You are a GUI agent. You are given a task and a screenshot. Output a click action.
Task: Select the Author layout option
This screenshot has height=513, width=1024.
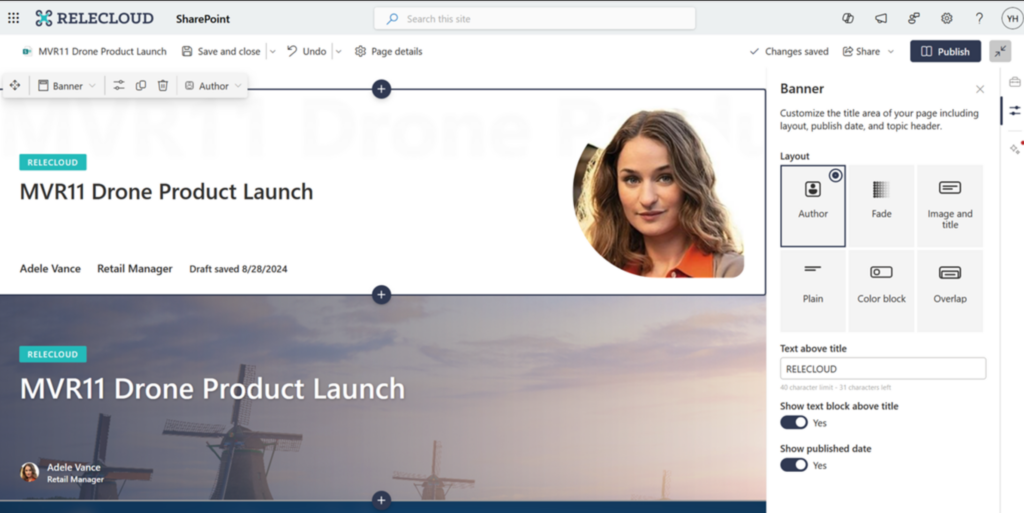coord(812,206)
